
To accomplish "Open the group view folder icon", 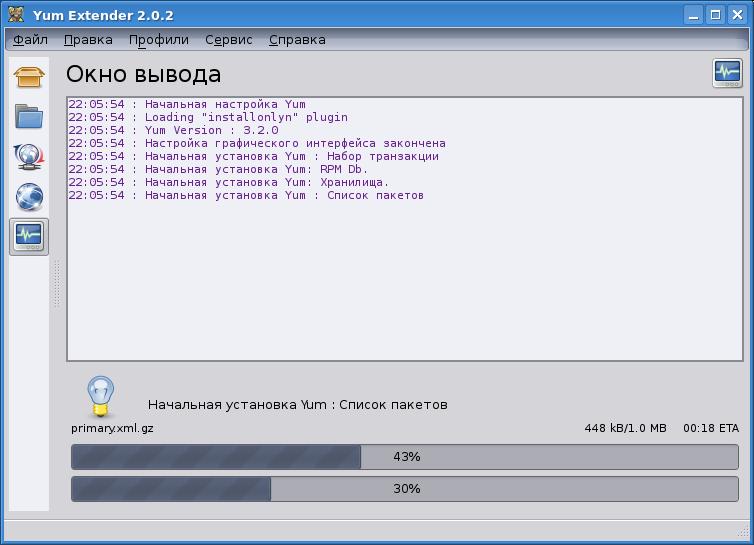I will tap(29, 116).
